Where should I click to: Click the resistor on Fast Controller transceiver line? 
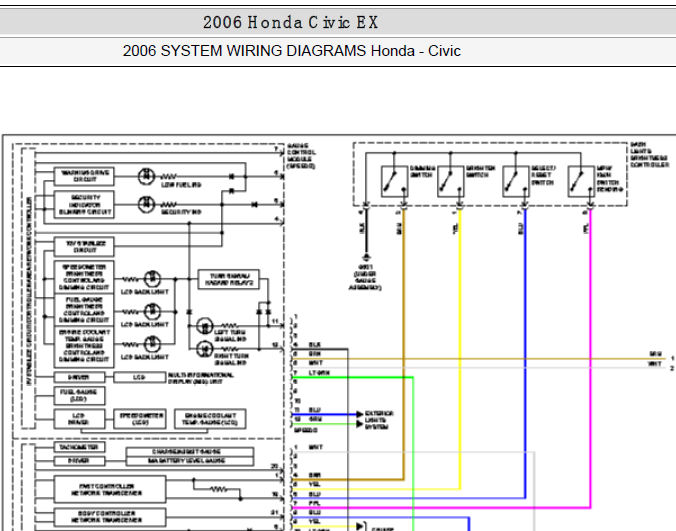(219, 489)
